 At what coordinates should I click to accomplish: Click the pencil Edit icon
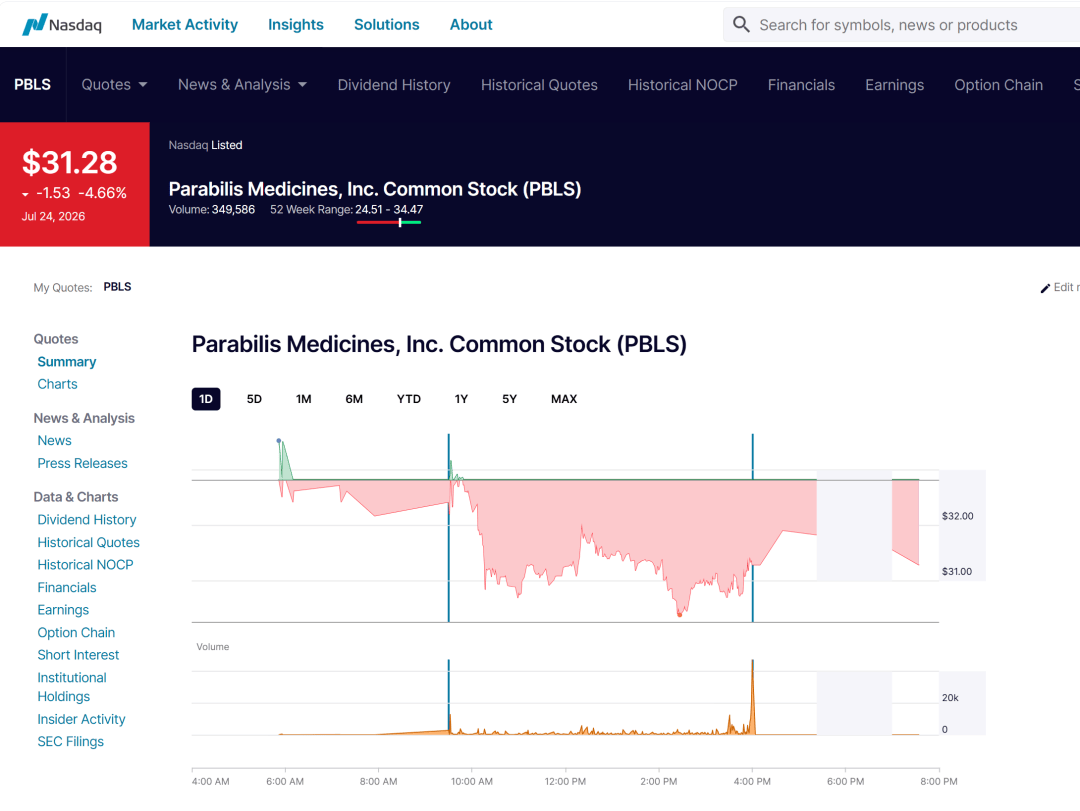click(x=1045, y=288)
